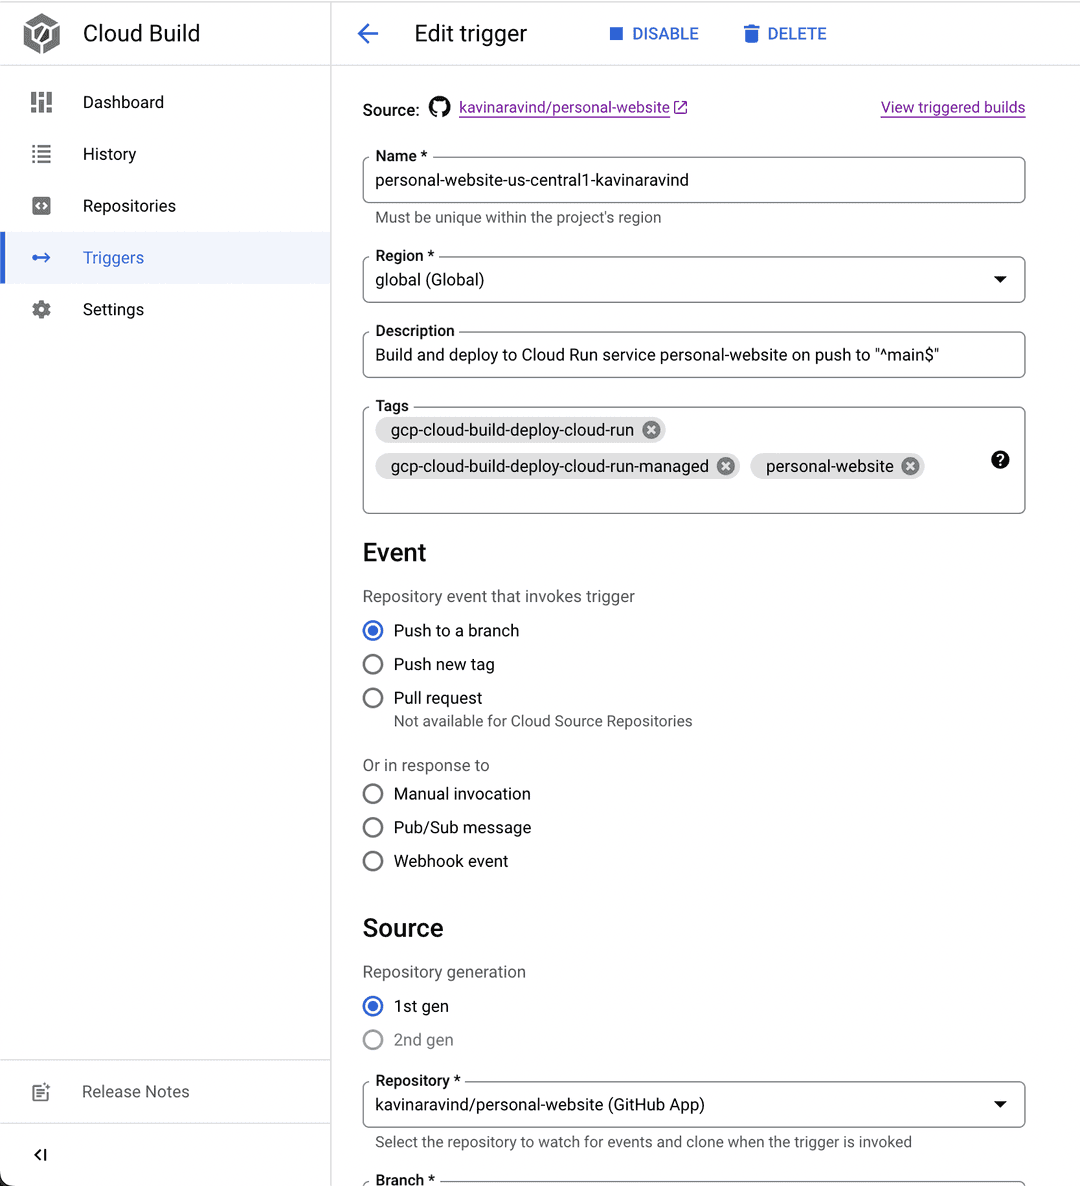Click 'Must be unique within the project's region' hint
Viewport: 1080px width, 1186px height.
click(518, 218)
